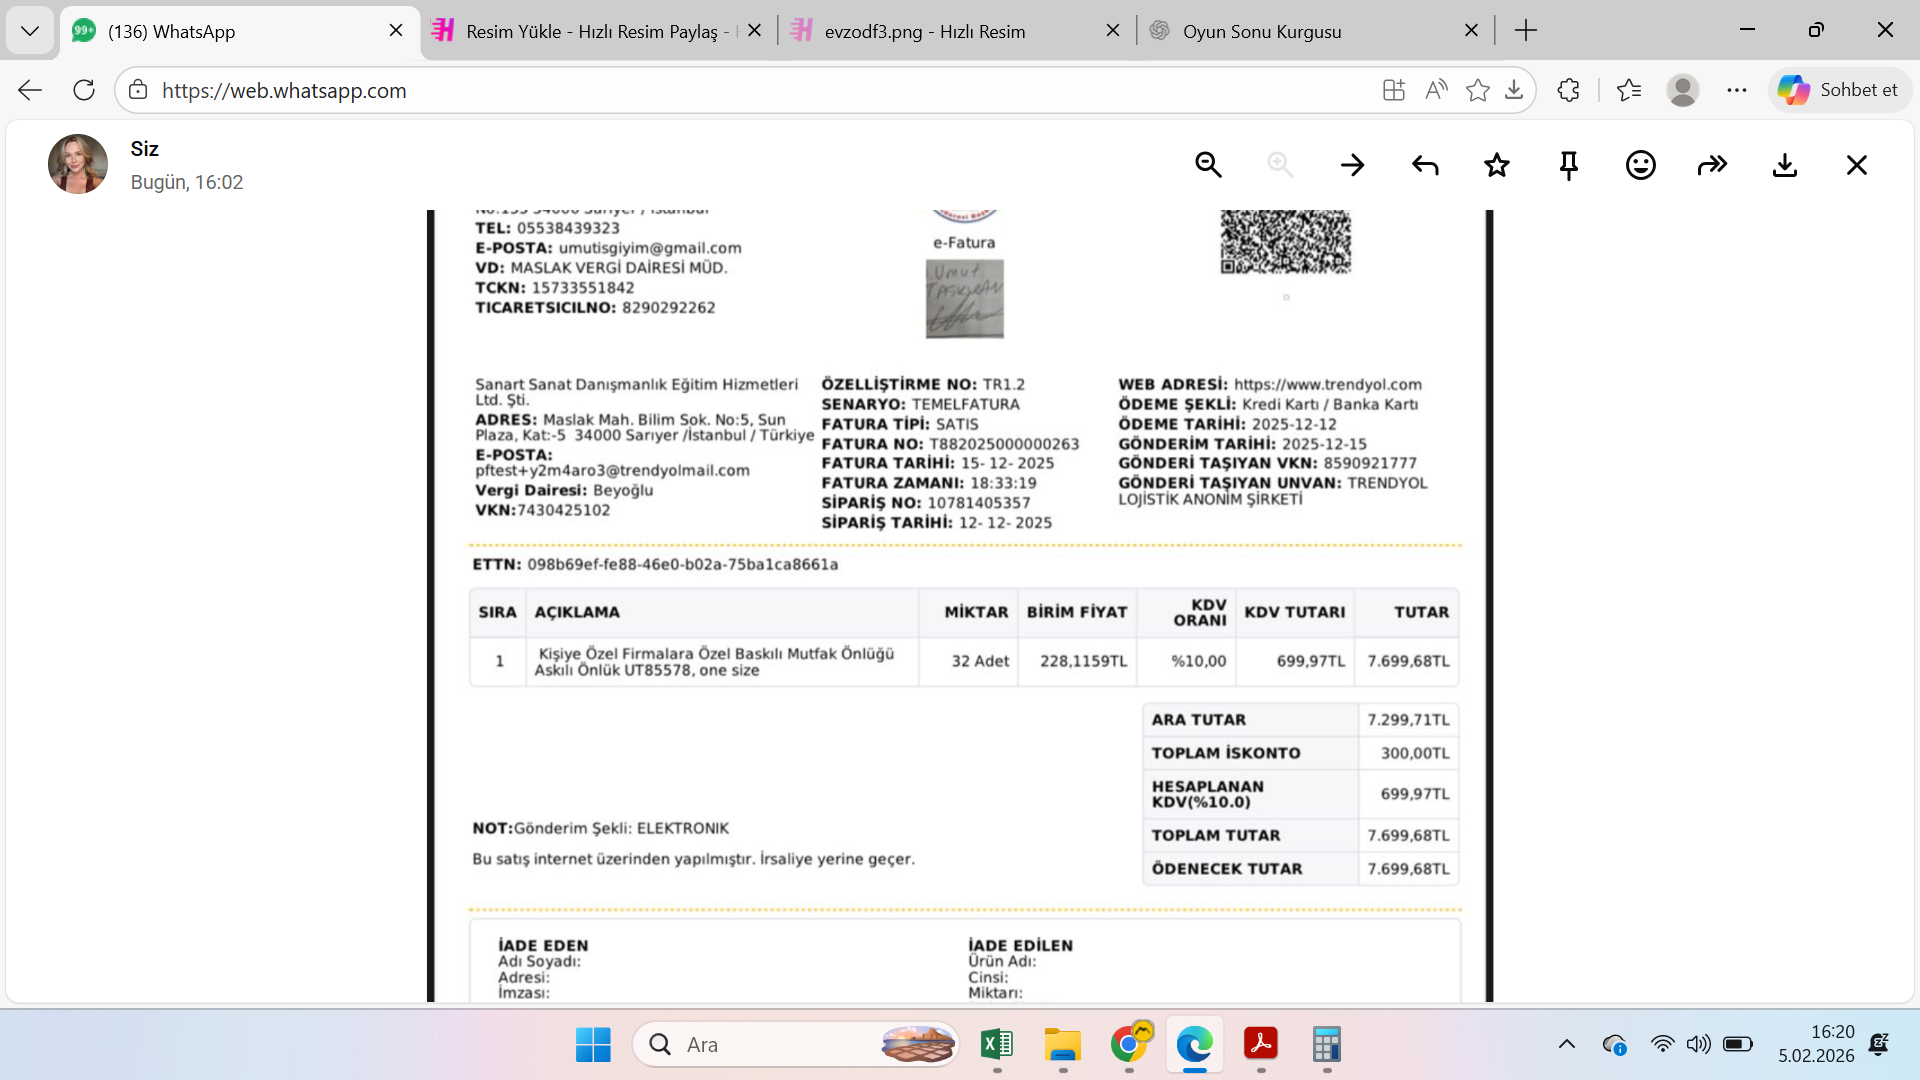Zoom out of the image in WhatsApp viewer
The height and width of the screenshot is (1080, 1920).
pyautogui.click(x=1208, y=165)
